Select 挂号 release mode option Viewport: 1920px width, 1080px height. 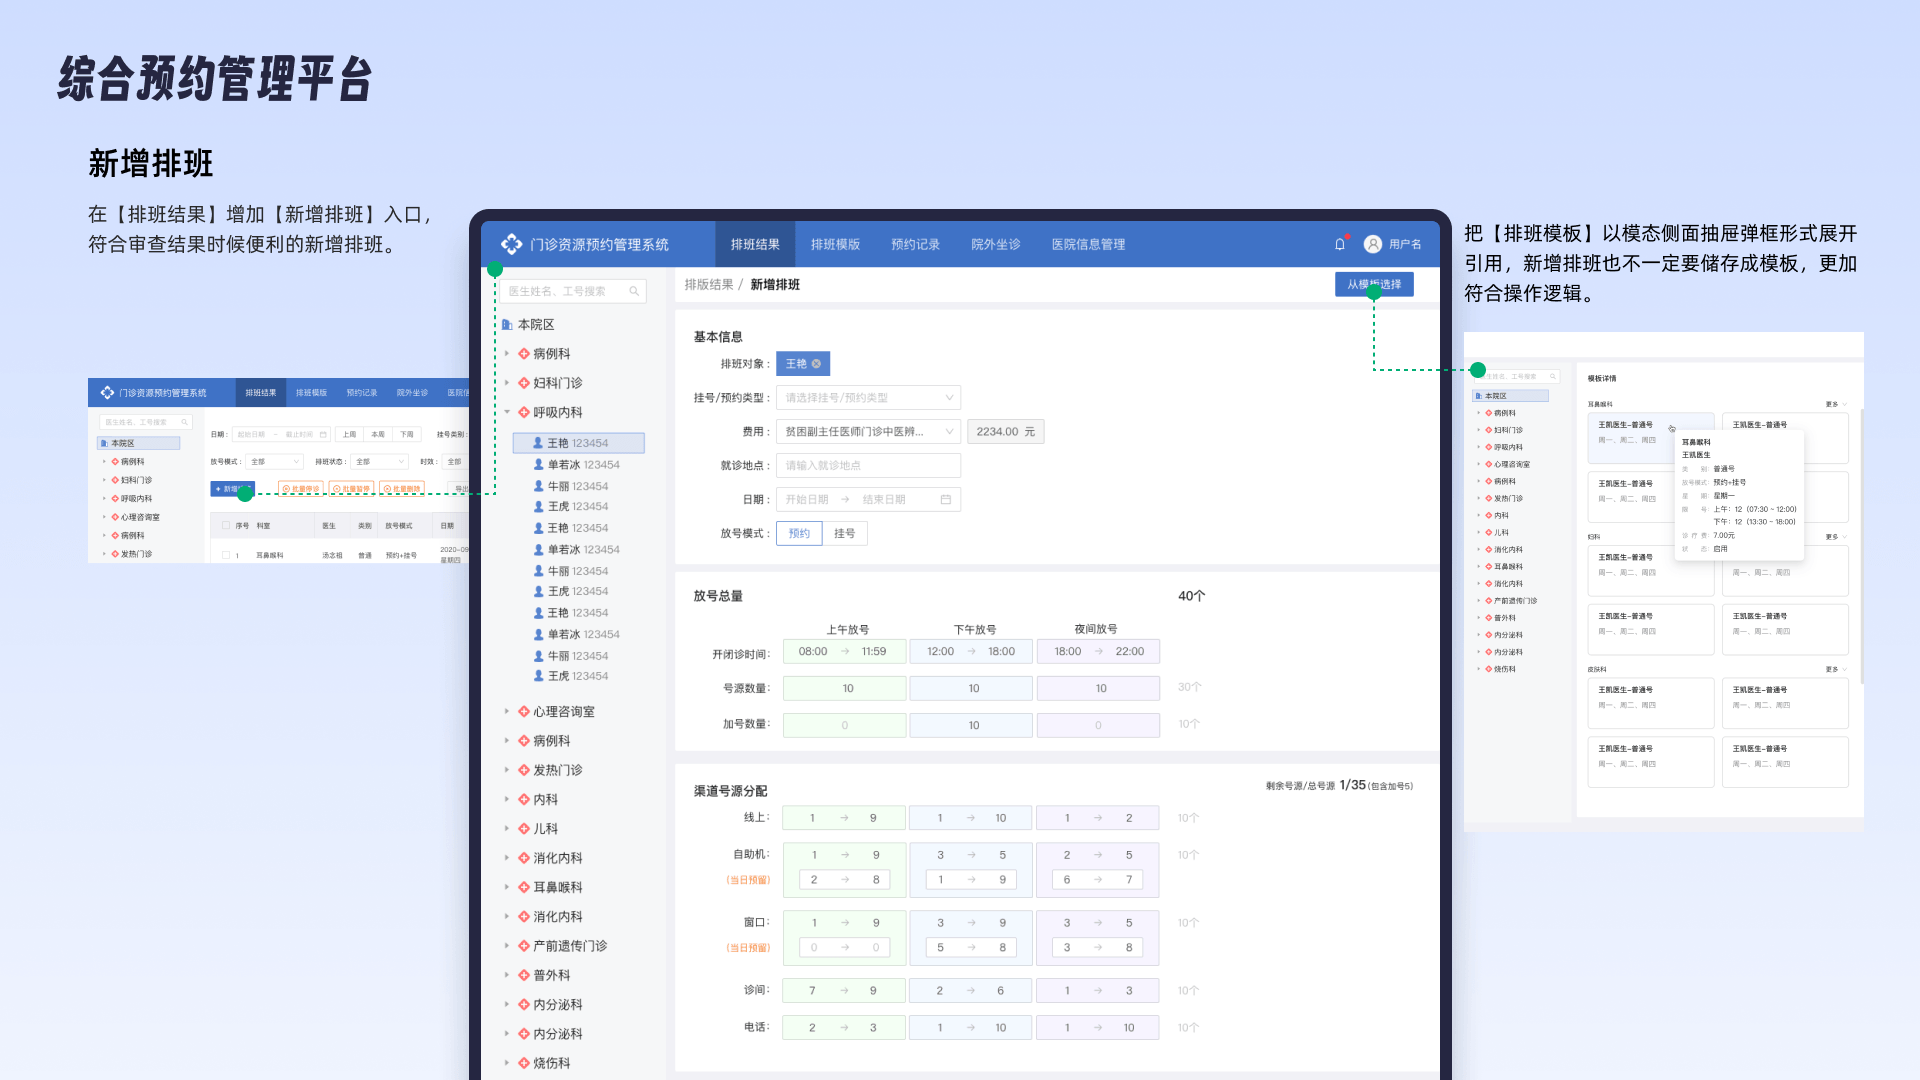844,533
